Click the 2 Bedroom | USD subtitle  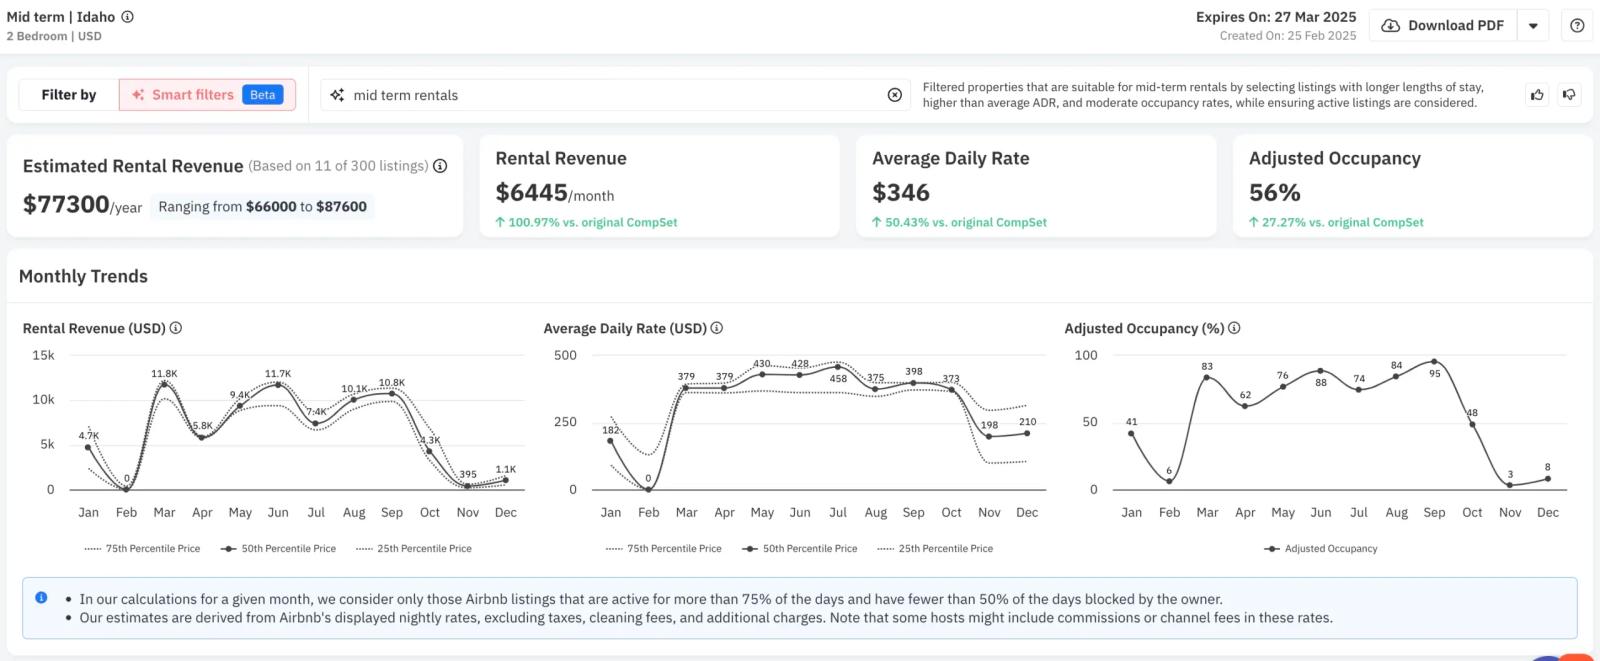click(x=54, y=36)
